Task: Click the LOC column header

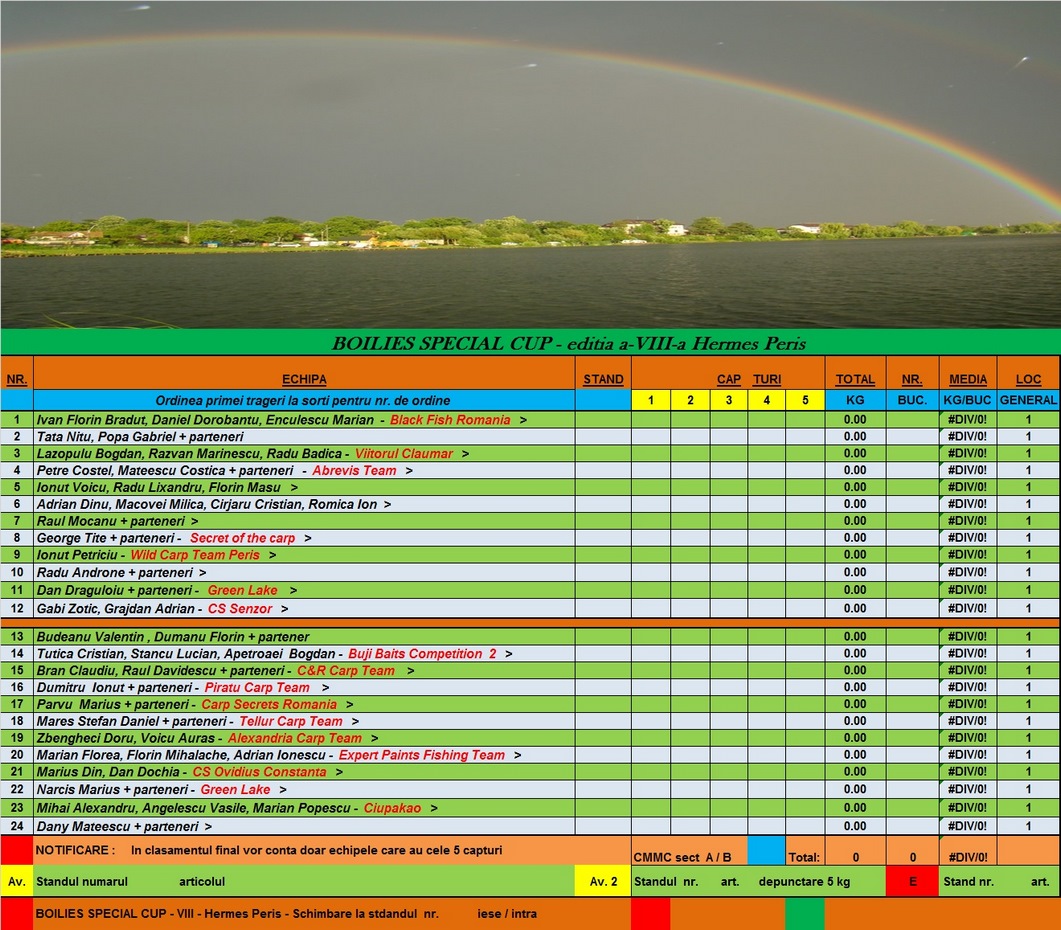Action: [1028, 380]
